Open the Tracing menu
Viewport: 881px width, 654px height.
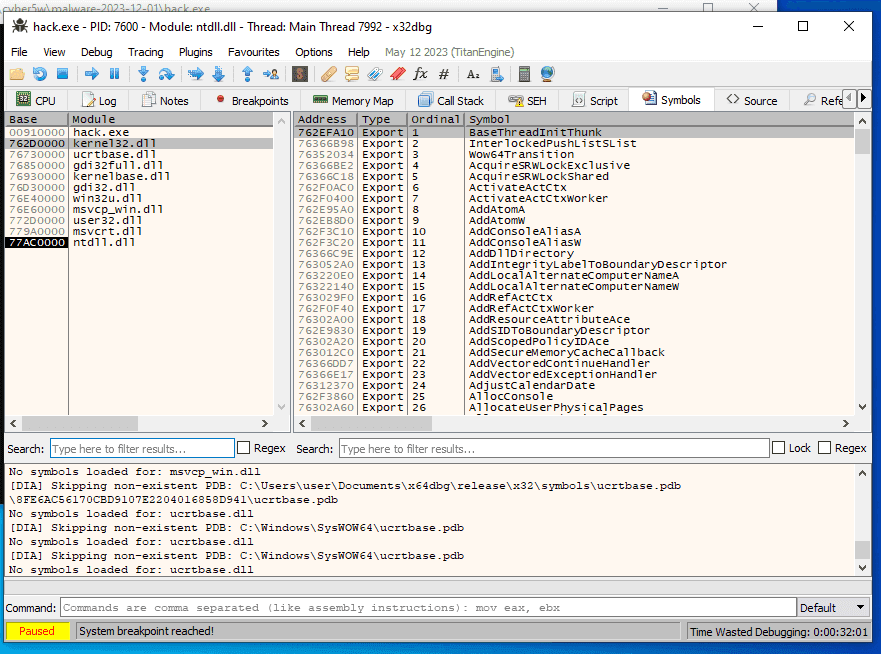click(145, 52)
